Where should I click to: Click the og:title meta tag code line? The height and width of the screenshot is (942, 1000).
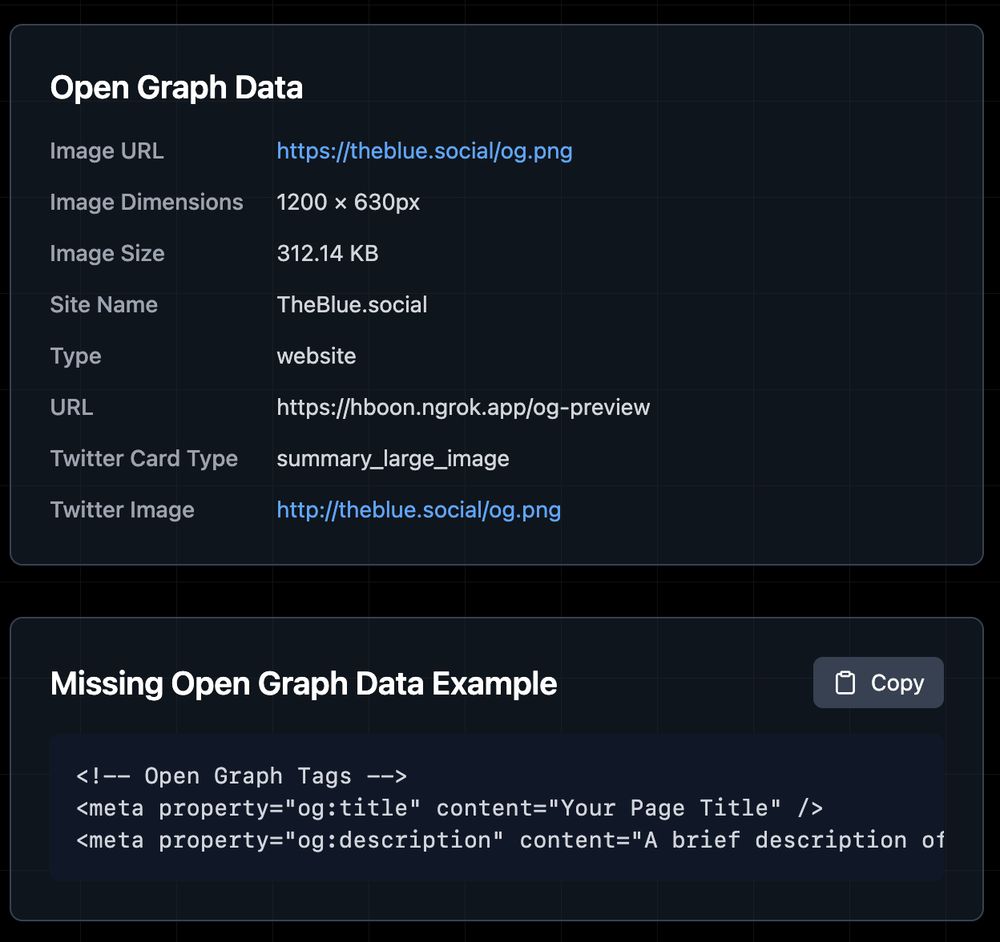click(449, 808)
